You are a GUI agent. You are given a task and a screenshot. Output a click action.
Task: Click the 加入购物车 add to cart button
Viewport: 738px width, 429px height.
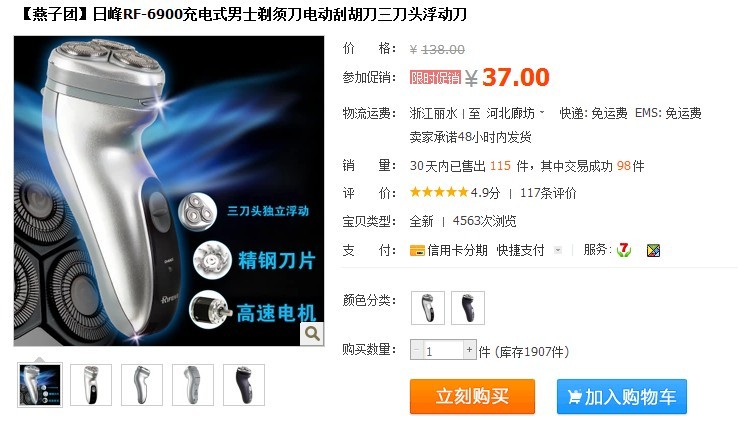[x=622, y=397]
